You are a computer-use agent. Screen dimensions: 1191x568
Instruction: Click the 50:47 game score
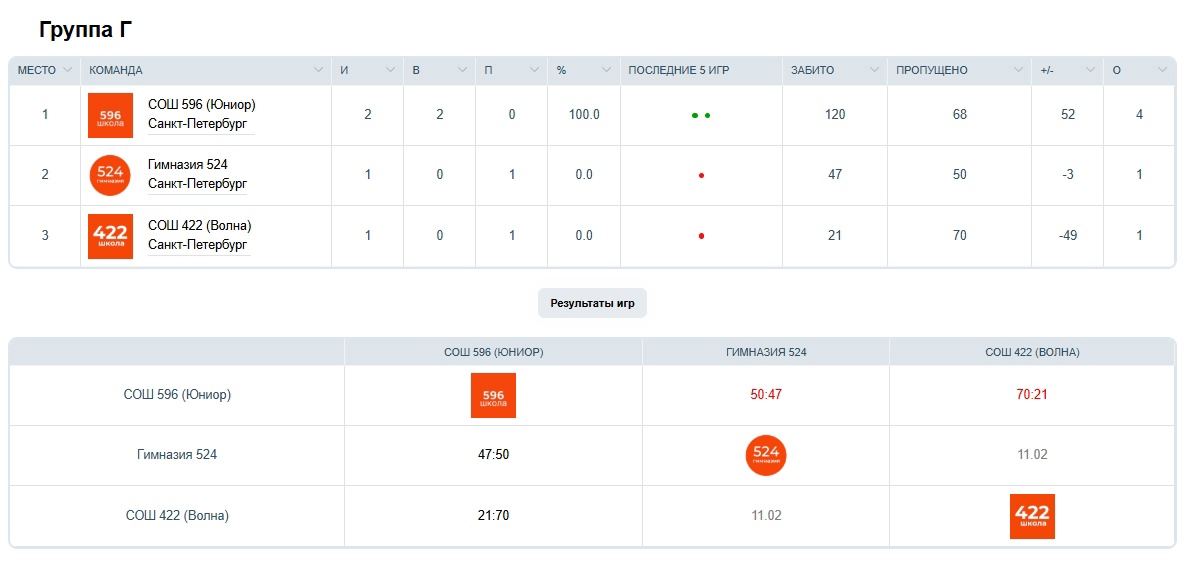[766, 395]
